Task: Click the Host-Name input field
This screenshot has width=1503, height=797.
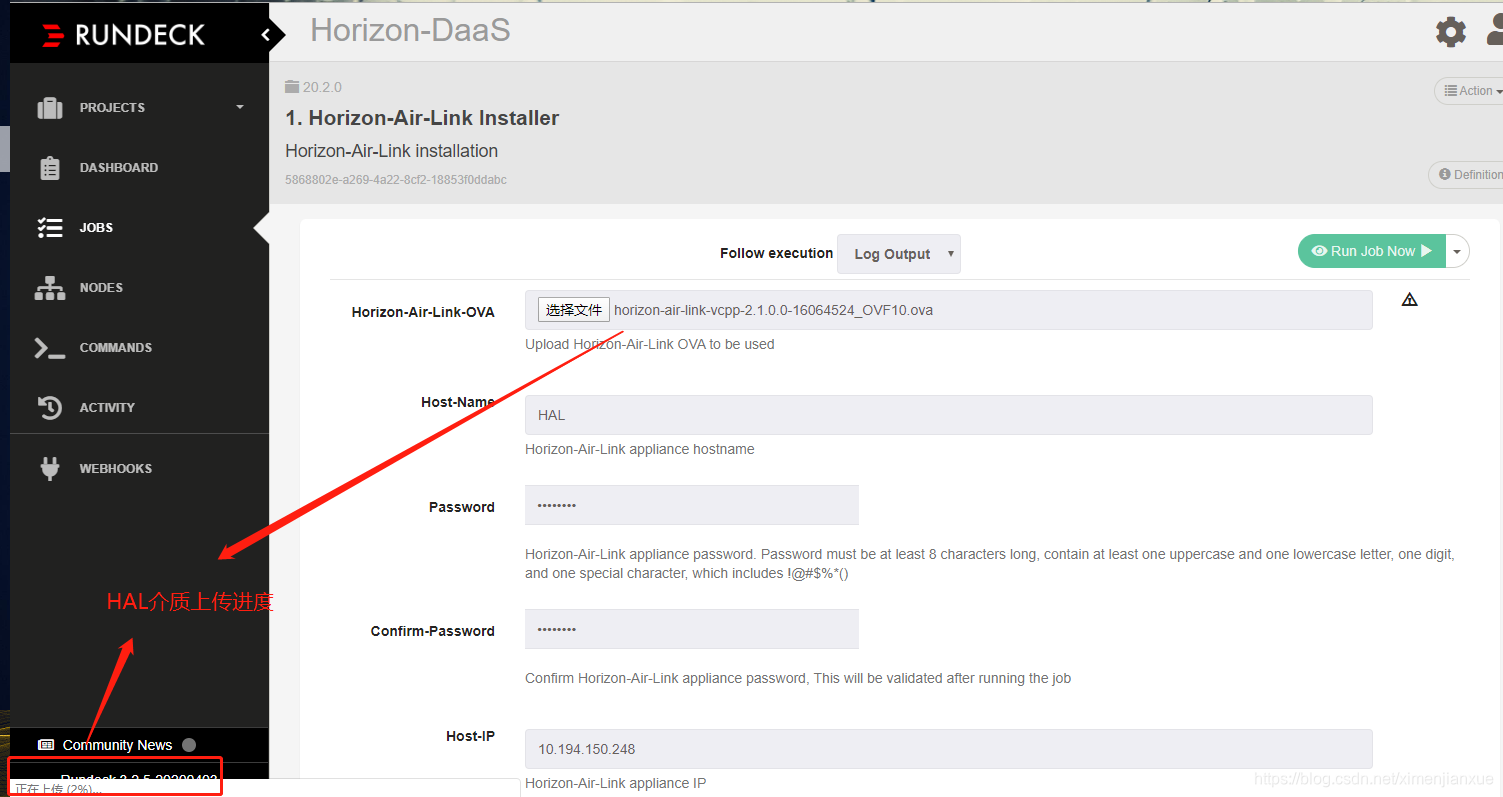Action: [948, 415]
